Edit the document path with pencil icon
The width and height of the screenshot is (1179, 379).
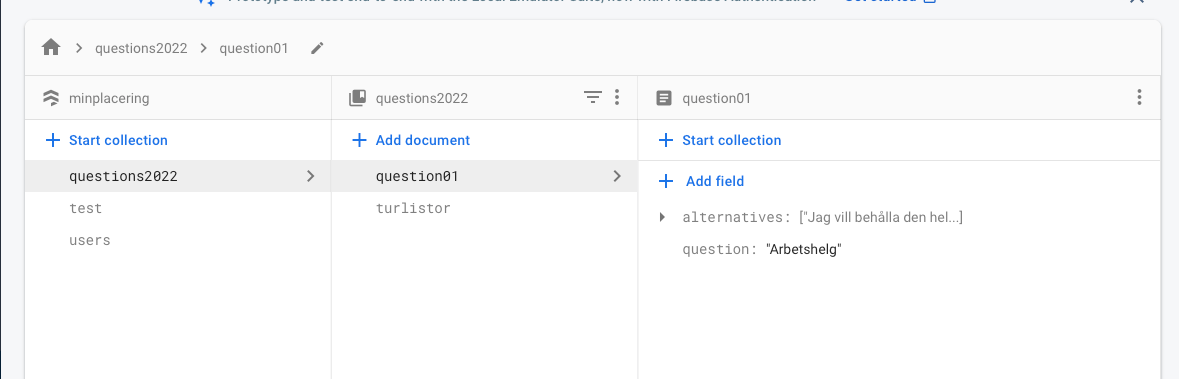[317, 48]
